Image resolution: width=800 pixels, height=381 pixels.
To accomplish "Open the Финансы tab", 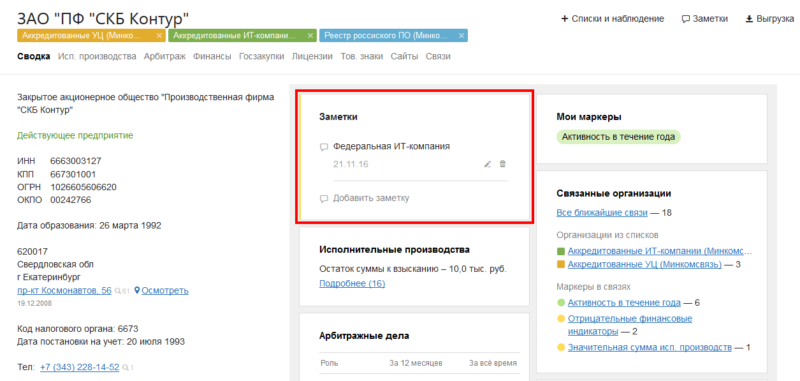I will 212,57.
